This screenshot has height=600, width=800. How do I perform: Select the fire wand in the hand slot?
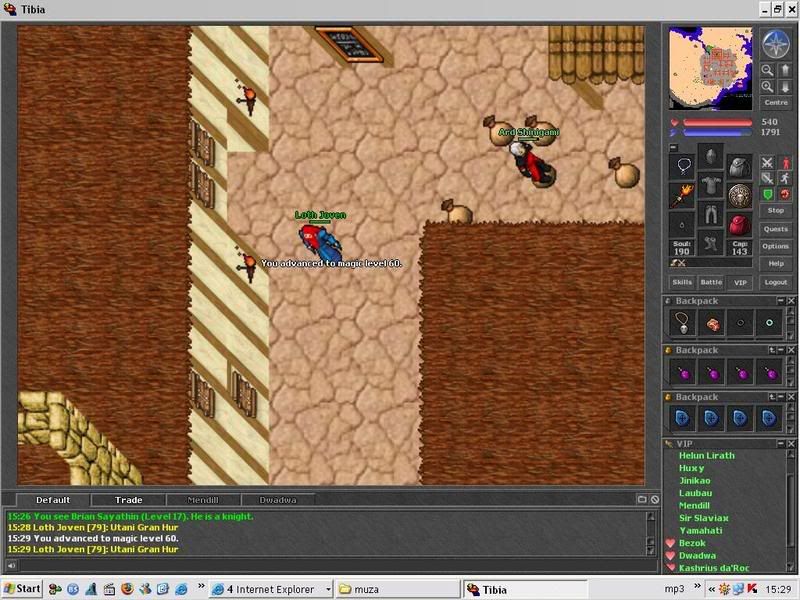click(682, 195)
